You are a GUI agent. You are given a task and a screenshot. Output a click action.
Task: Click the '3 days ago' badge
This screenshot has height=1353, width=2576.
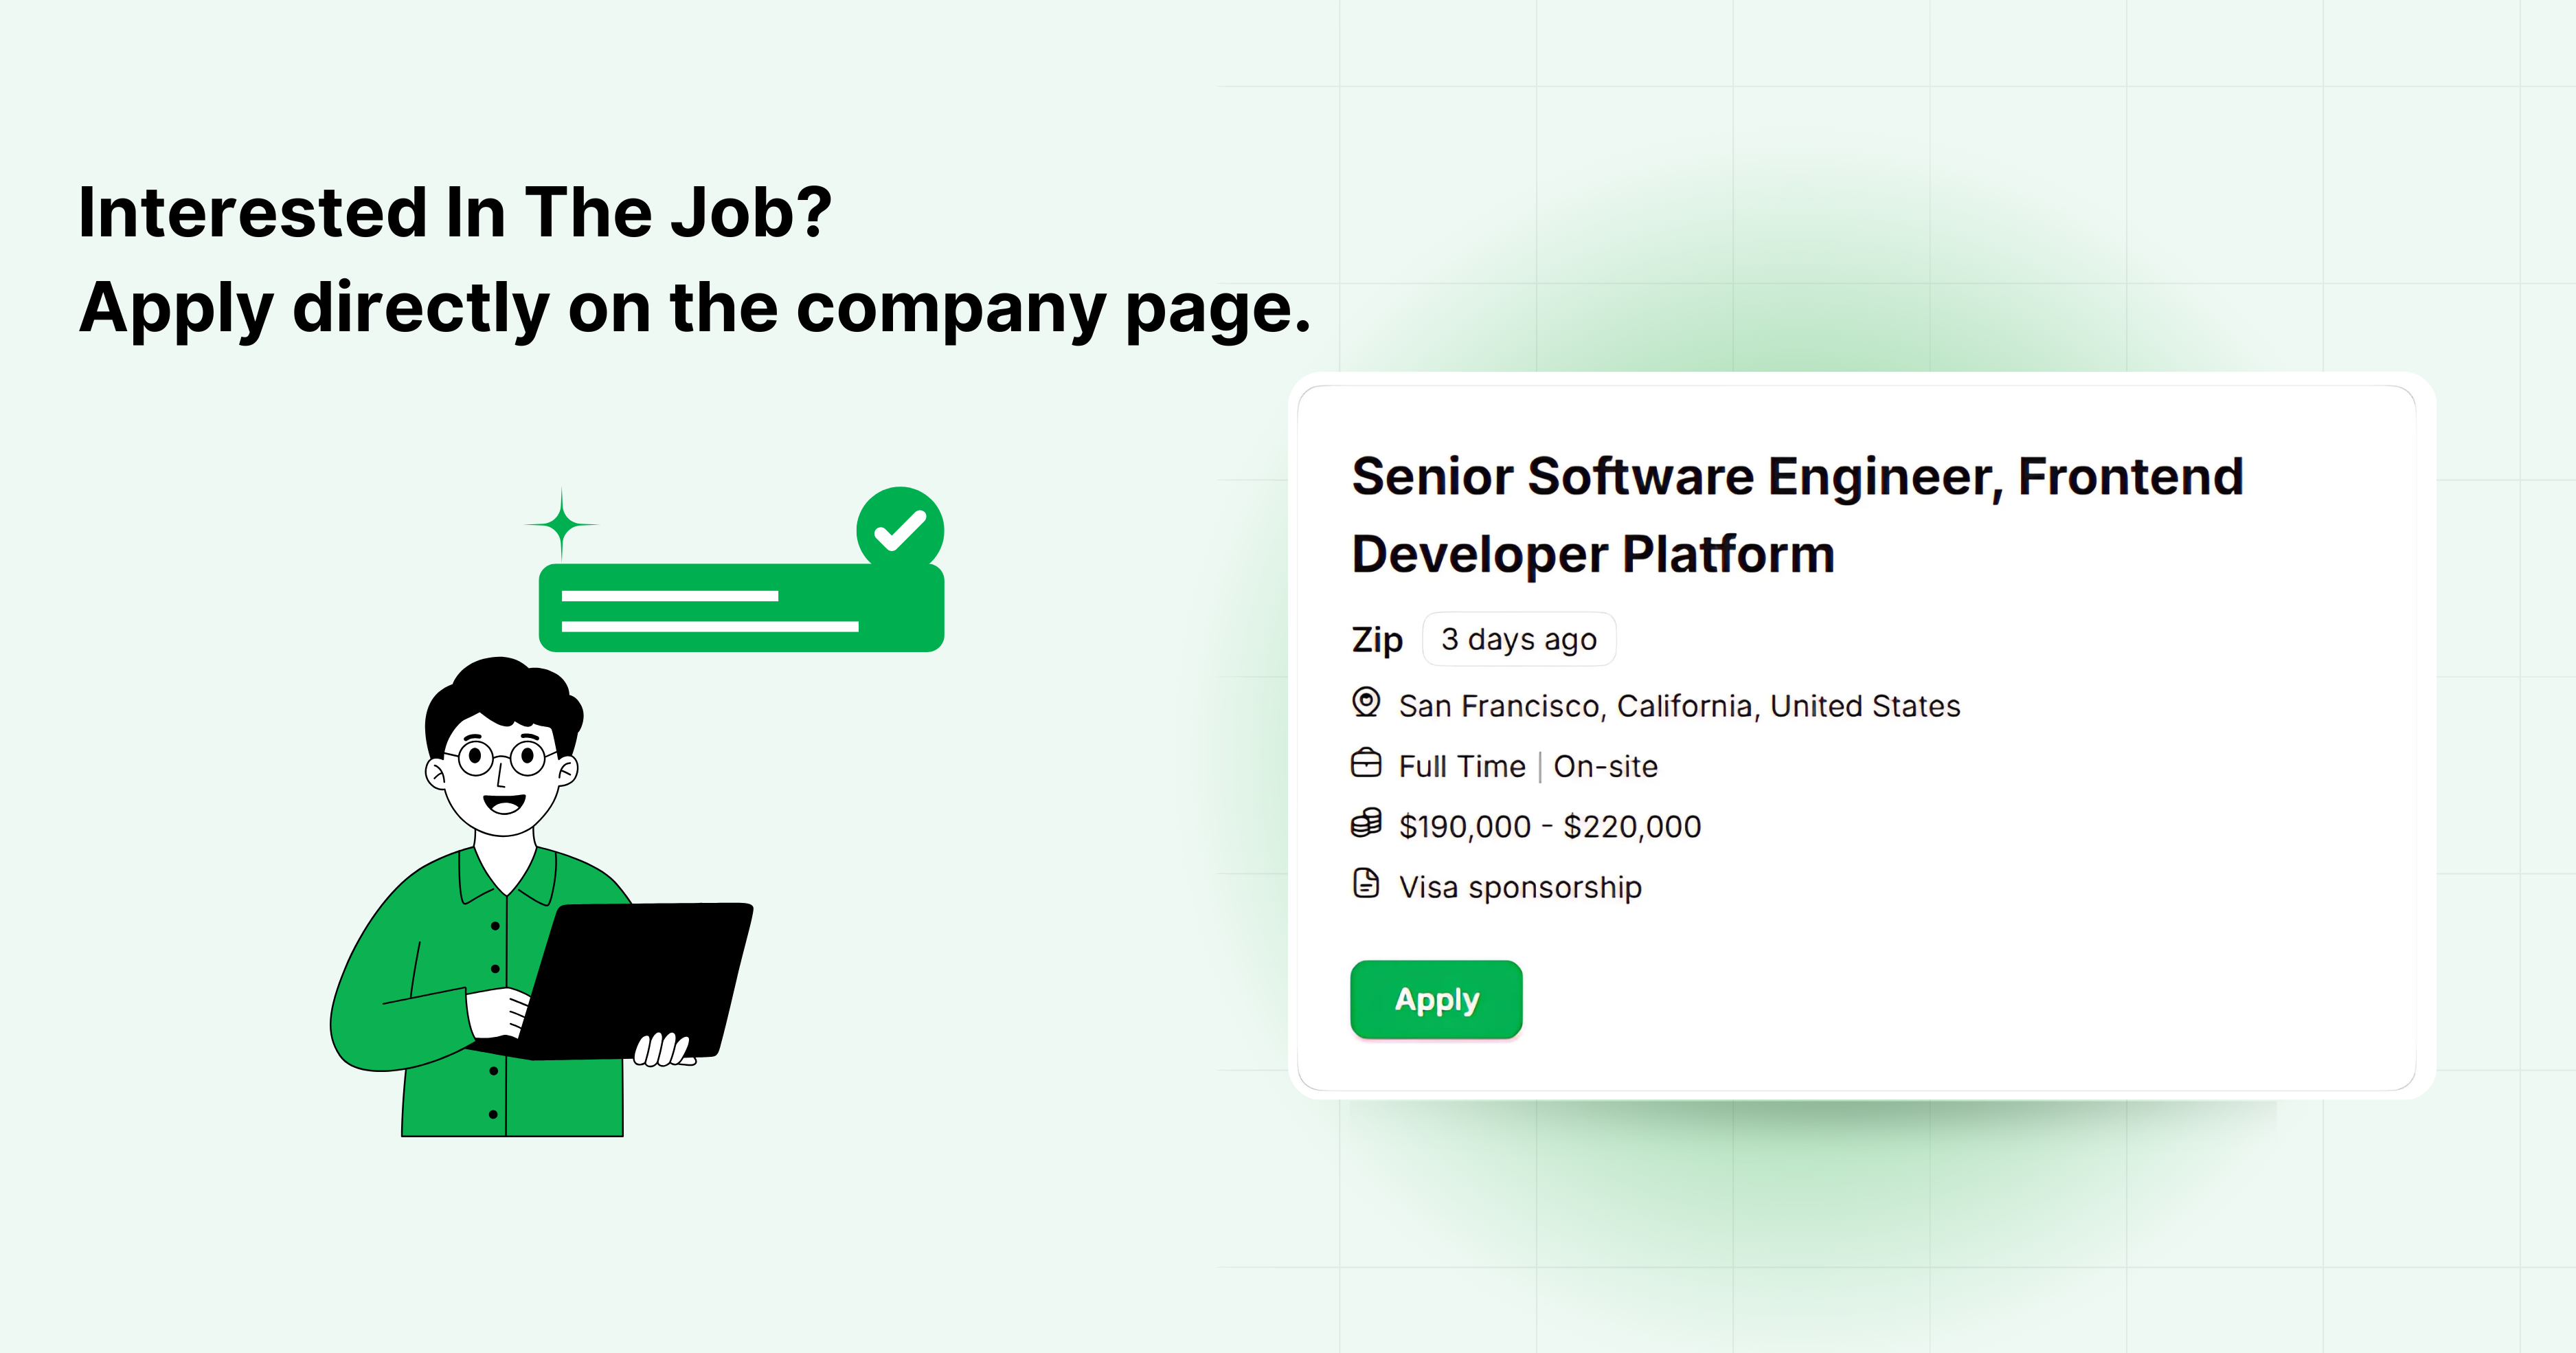coord(1519,639)
